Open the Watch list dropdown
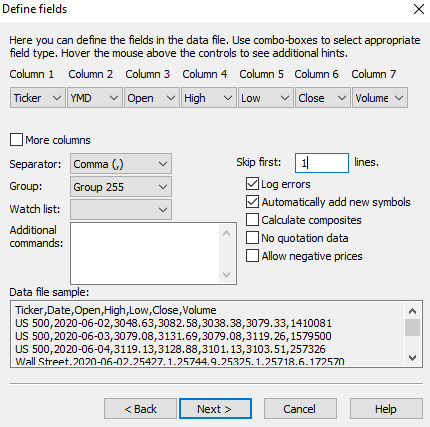Screen dimensions: 430x427 121,209
